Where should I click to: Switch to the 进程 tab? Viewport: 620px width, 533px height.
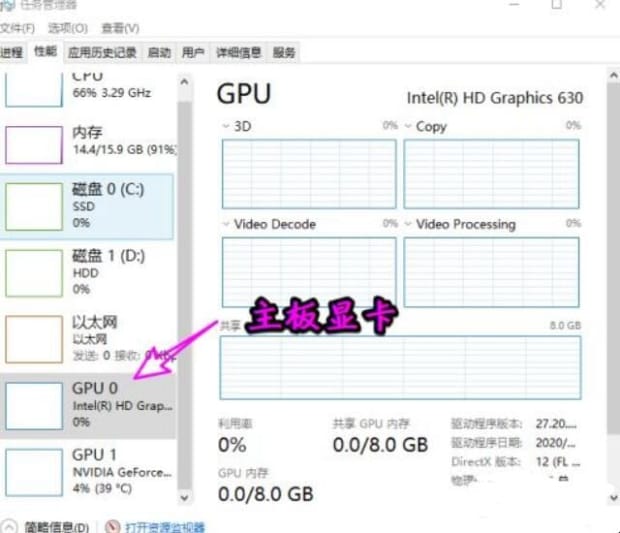pos(12,52)
